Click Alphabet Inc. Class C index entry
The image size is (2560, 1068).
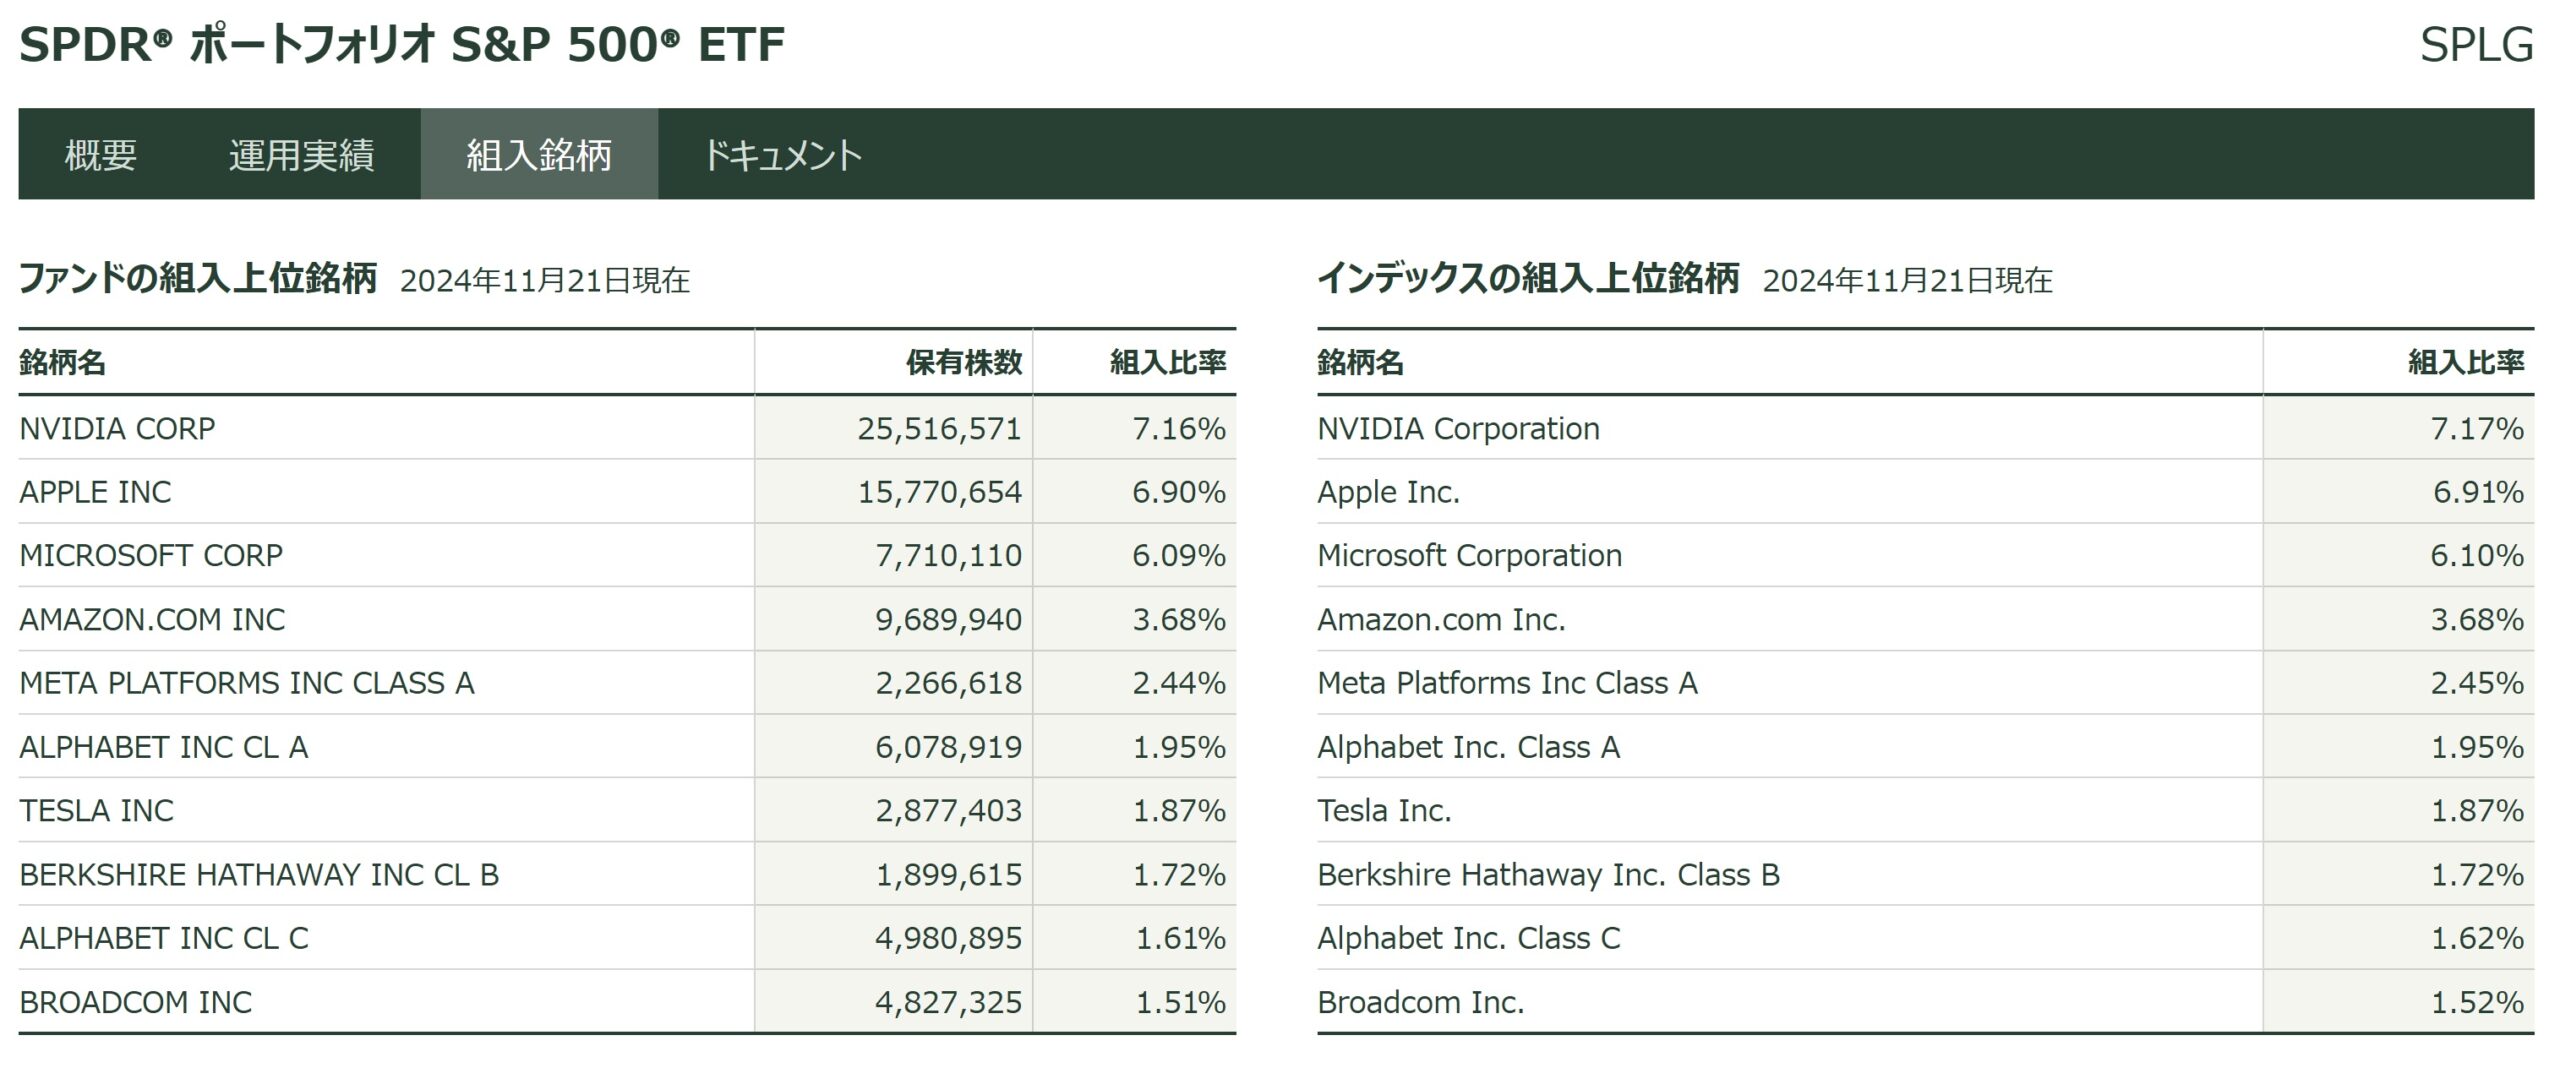pos(1468,938)
